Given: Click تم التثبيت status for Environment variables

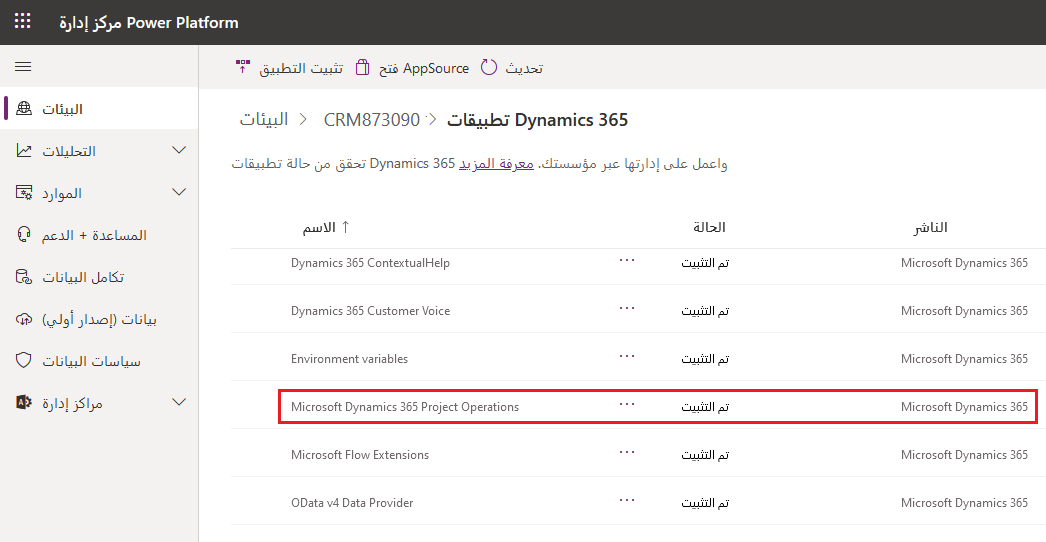Looking at the screenshot, I should (705, 359).
